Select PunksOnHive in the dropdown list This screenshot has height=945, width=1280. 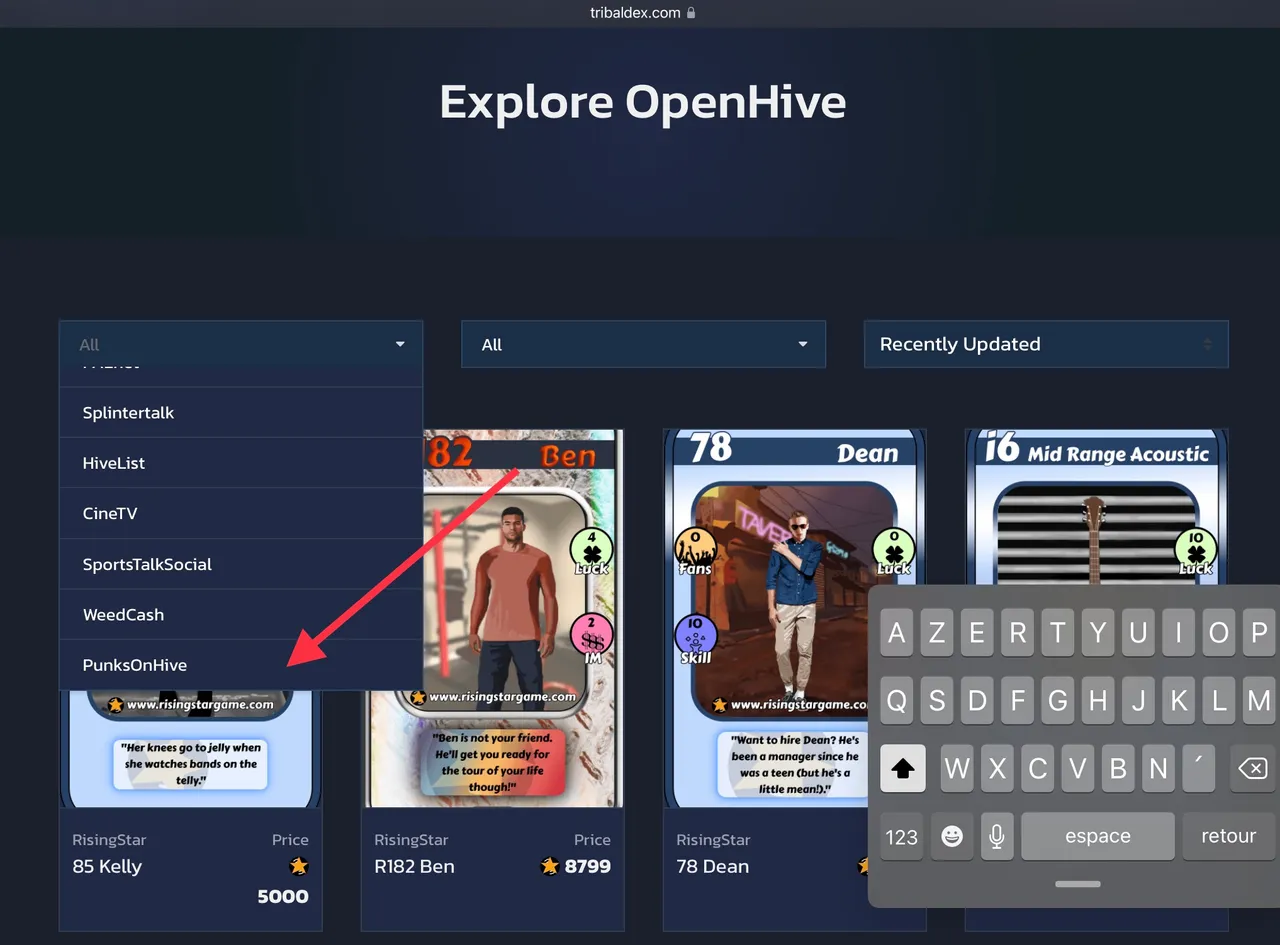(241, 665)
